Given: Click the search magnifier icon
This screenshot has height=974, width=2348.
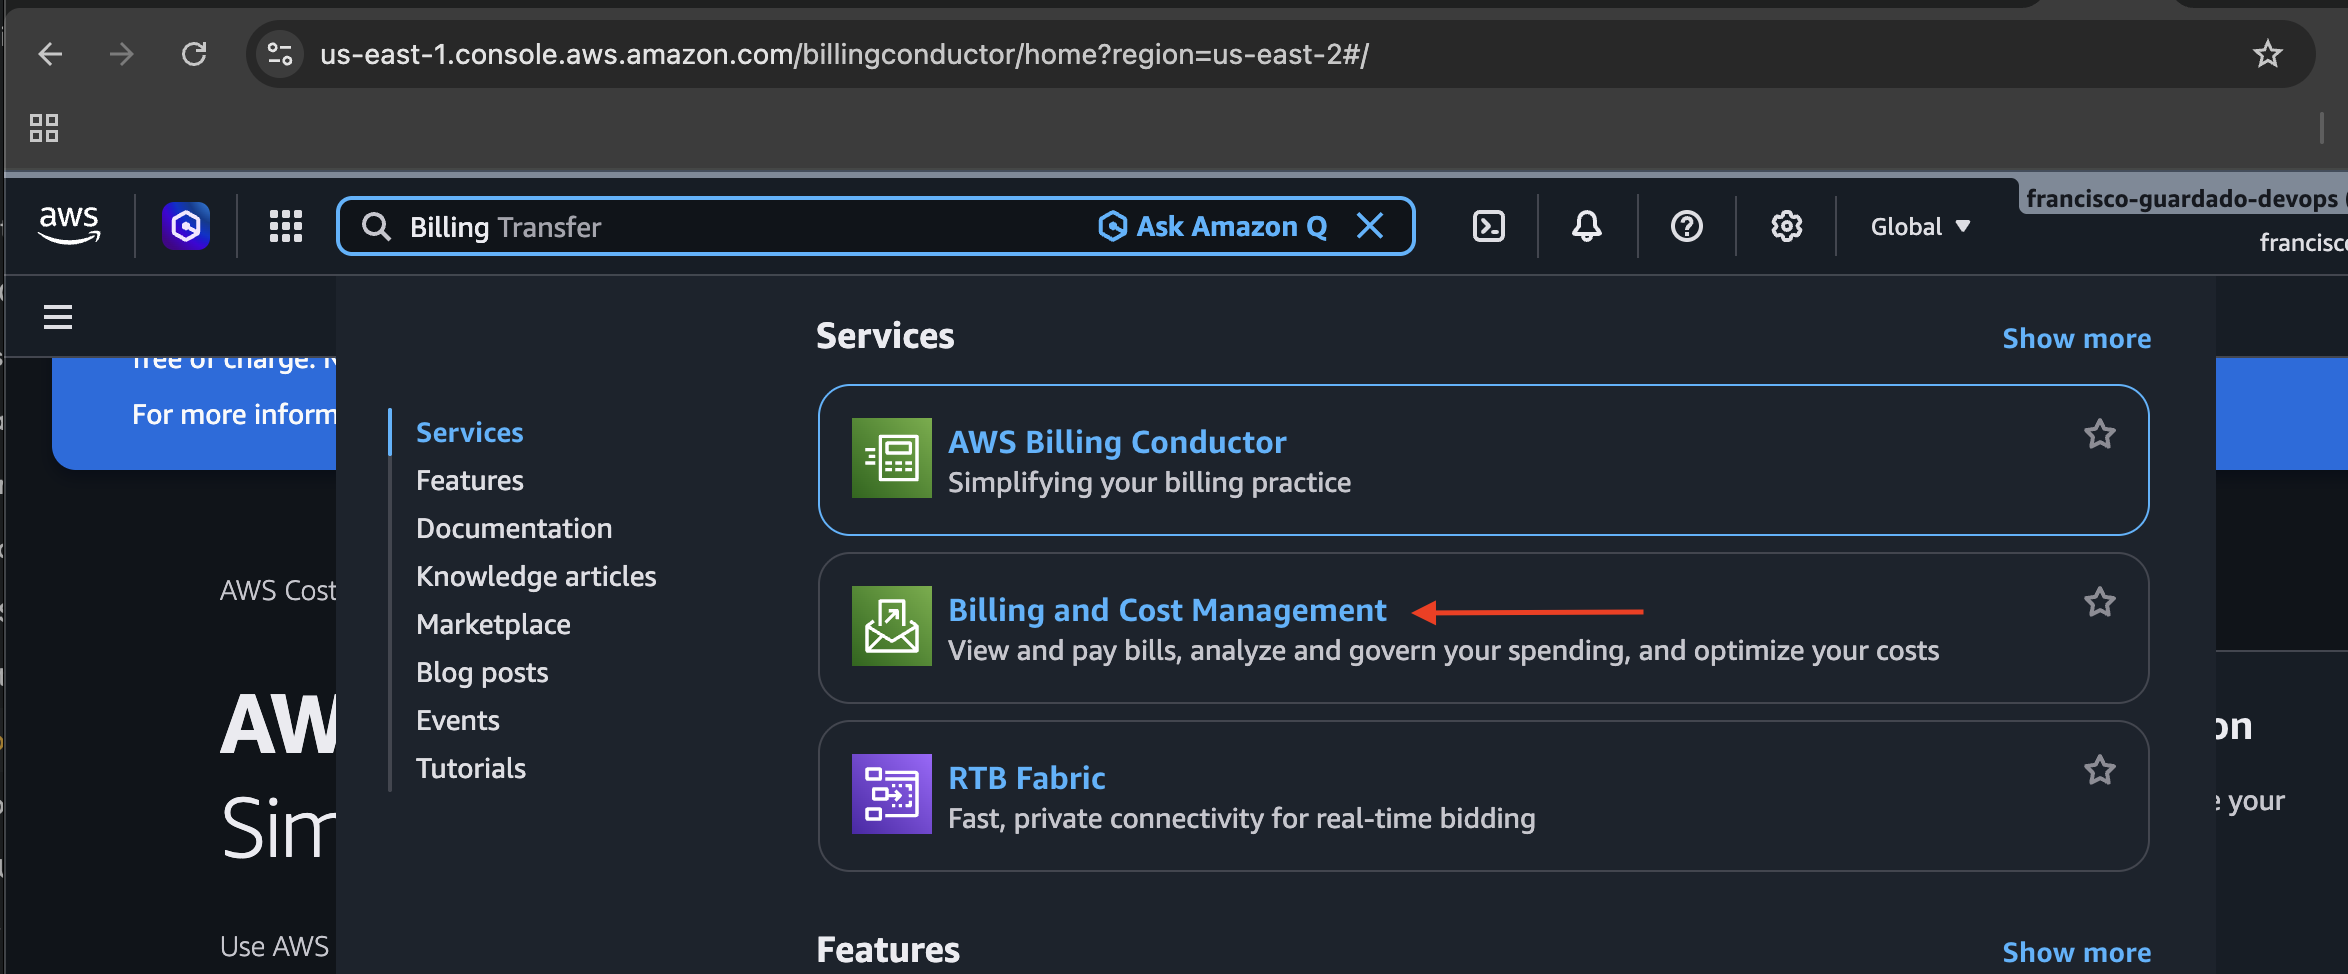Looking at the screenshot, I should 376,227.
